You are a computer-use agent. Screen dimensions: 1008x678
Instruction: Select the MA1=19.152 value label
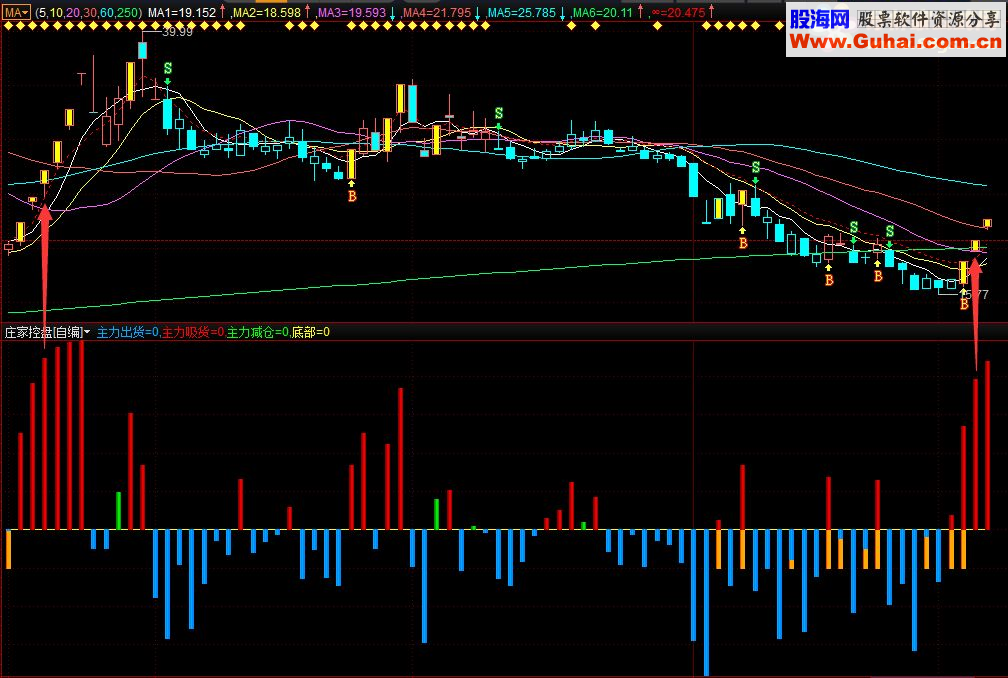tap(182, 12)
